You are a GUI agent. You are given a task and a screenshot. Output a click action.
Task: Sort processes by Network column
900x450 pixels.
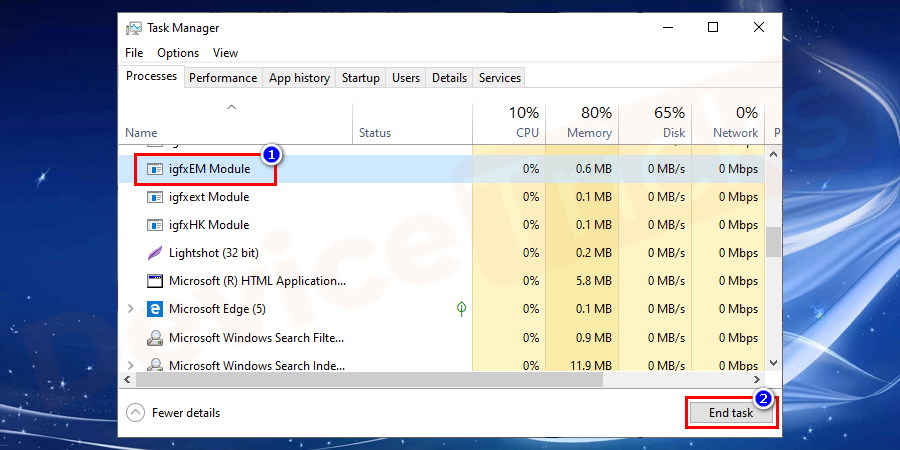point(728,123)
